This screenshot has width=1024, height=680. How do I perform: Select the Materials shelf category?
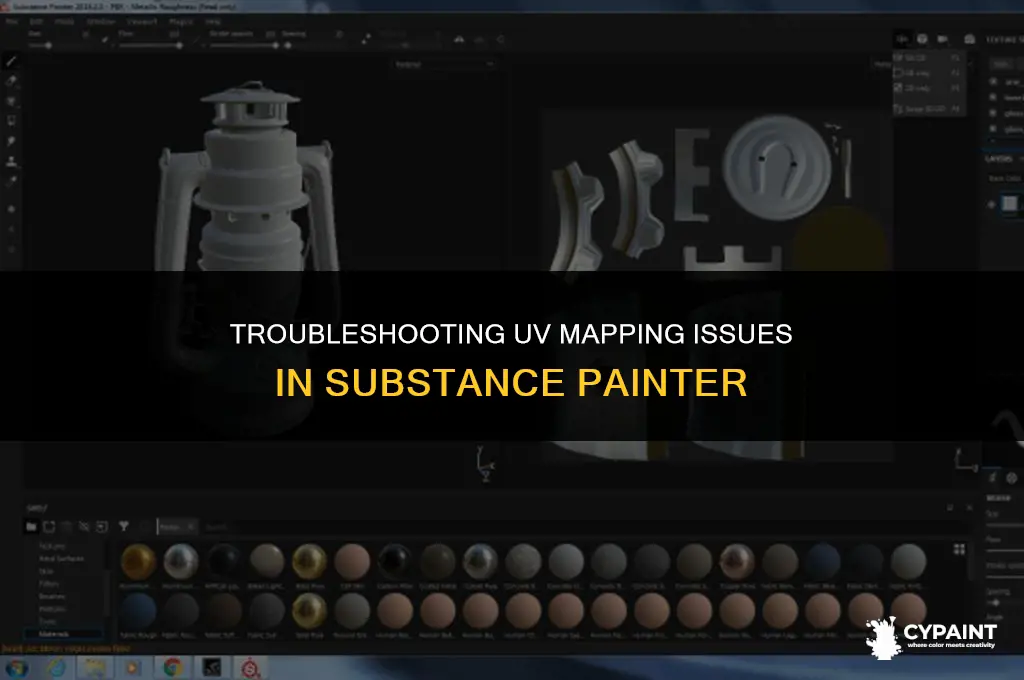(x=63, y=634)
